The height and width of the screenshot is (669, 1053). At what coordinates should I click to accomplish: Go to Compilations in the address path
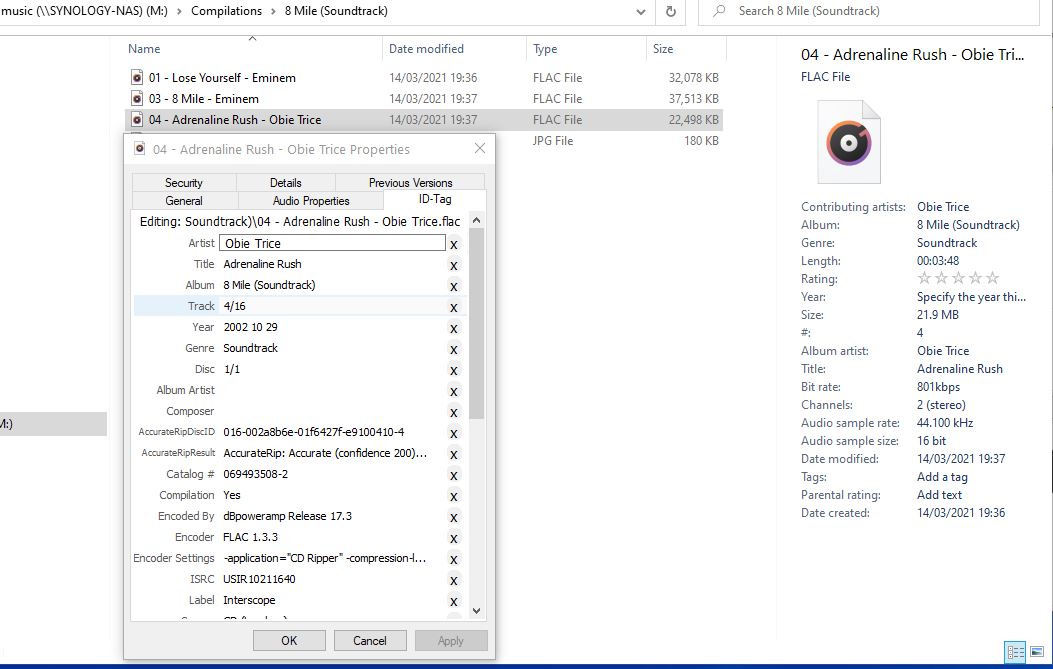click(x=226, y=11)
